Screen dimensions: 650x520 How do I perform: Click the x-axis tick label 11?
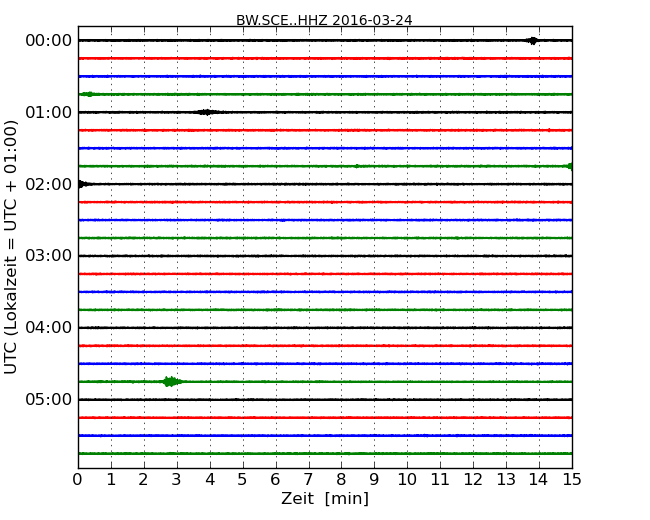pyautogui.click(x=440, y=479)
